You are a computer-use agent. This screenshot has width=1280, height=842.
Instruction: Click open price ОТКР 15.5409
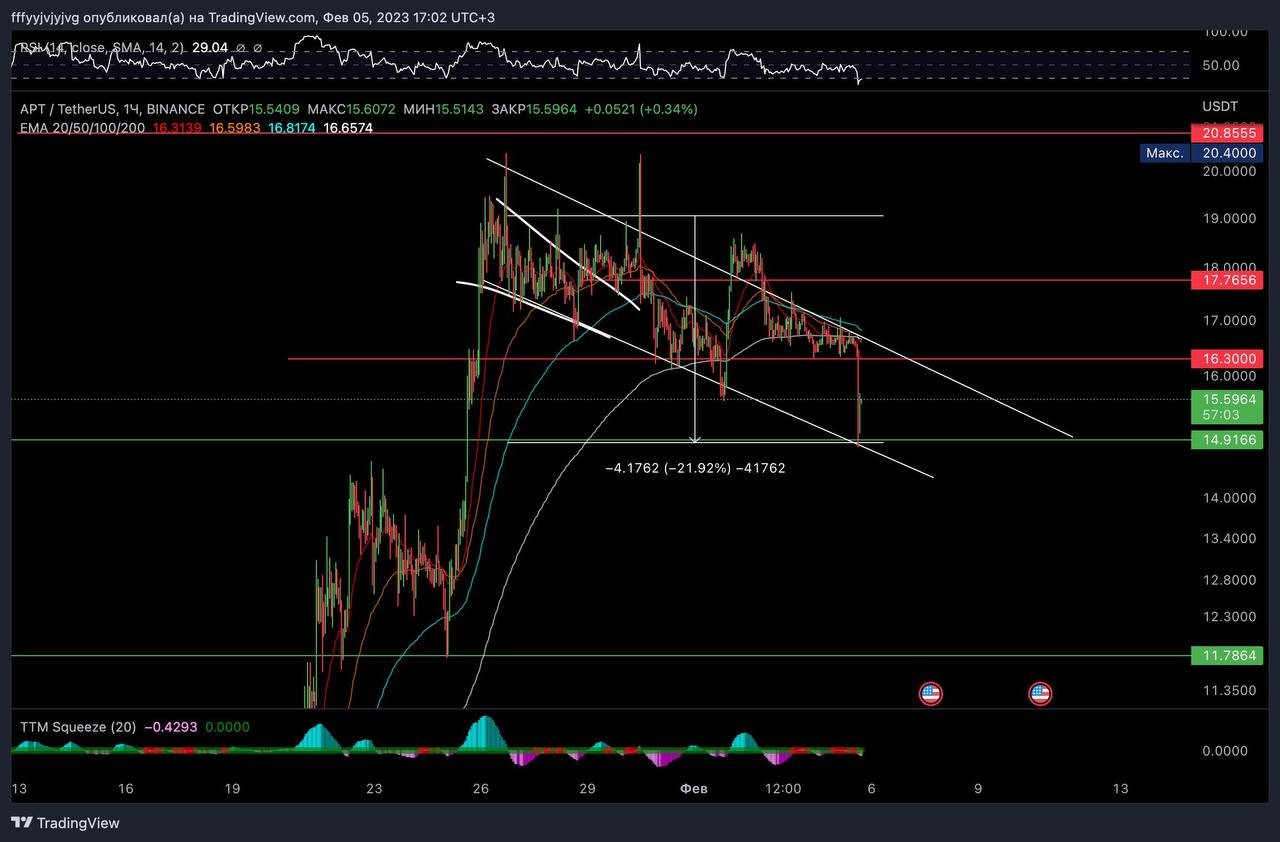(x=255, y=109)
